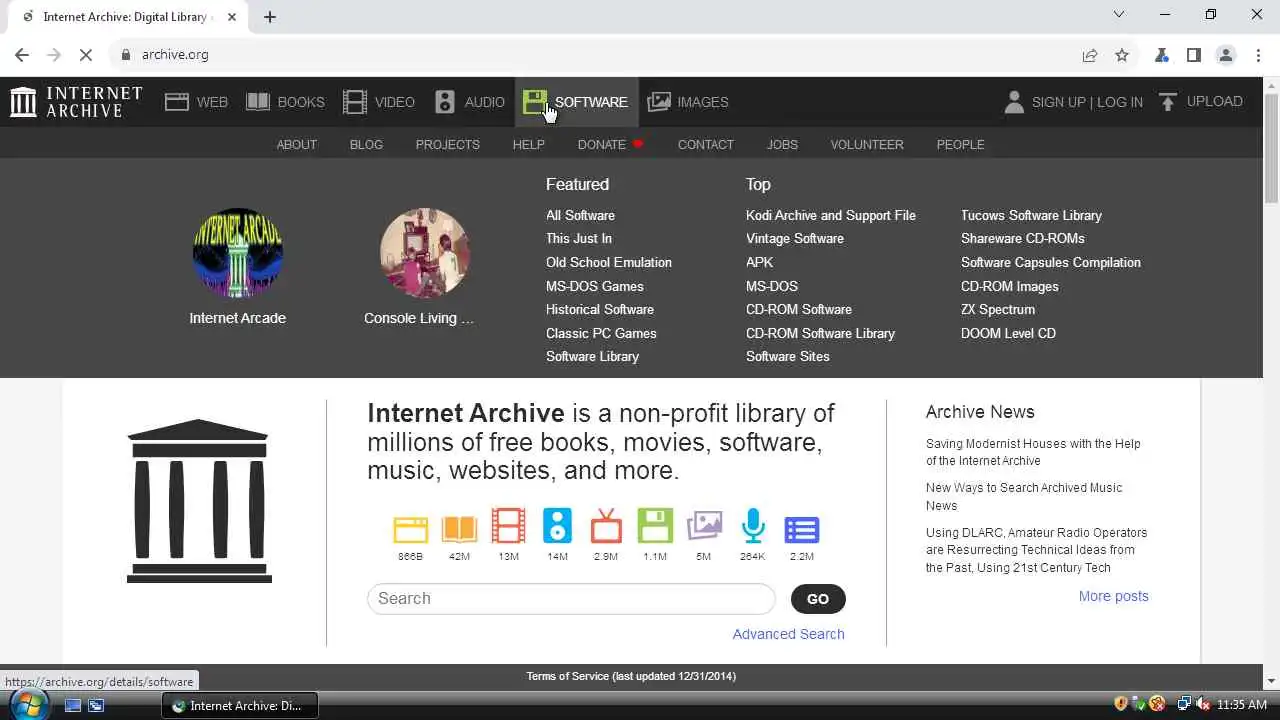Screen dimensions: 1280x720
Task: Expand the tab search chevron
Action: [x=1119, y=15]
